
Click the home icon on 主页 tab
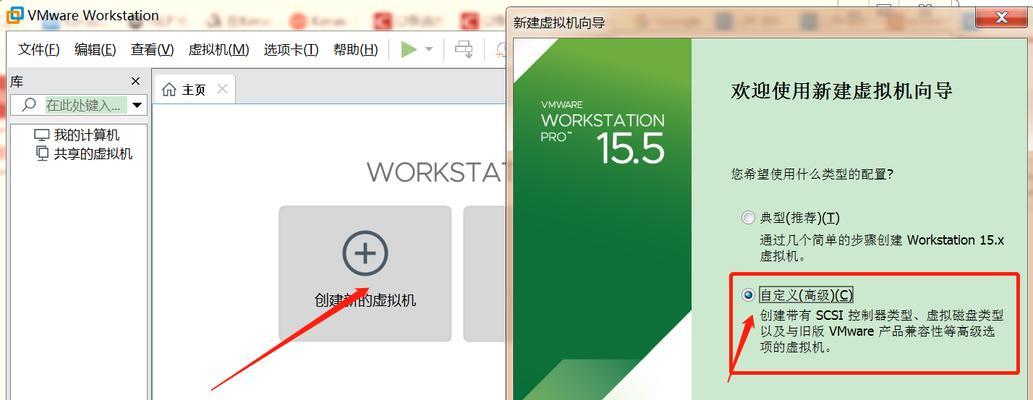coord(170,90)
